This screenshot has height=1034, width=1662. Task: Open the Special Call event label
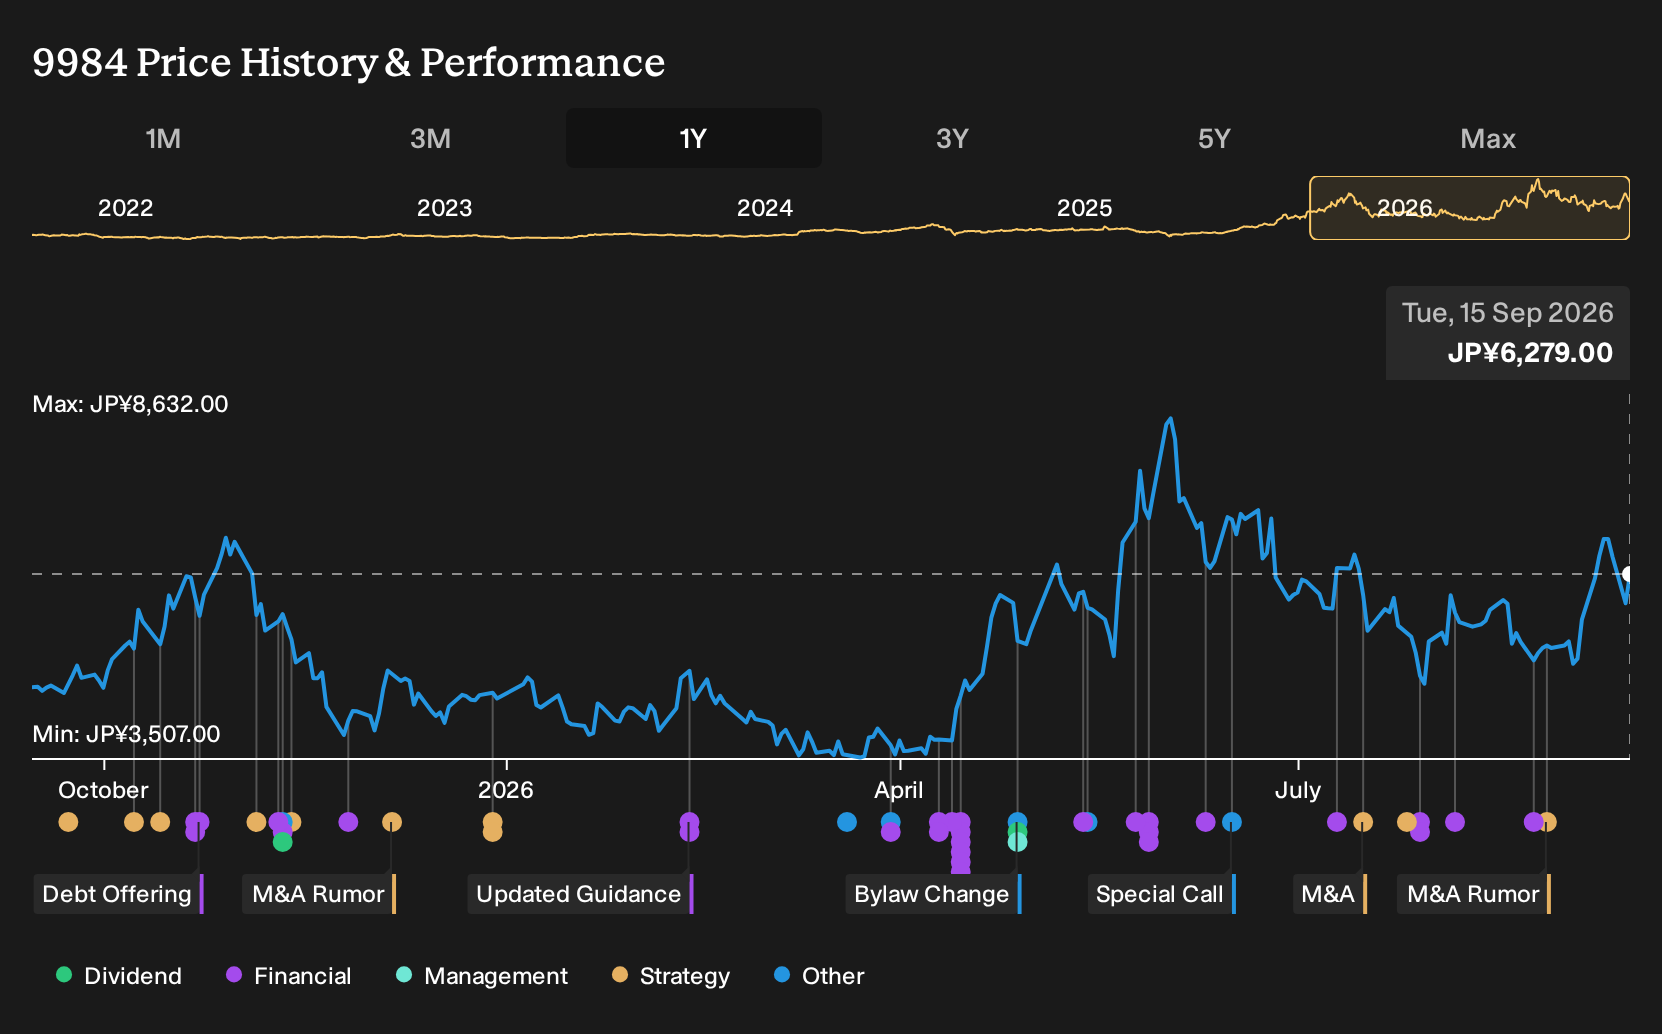tap(1161, 894)
